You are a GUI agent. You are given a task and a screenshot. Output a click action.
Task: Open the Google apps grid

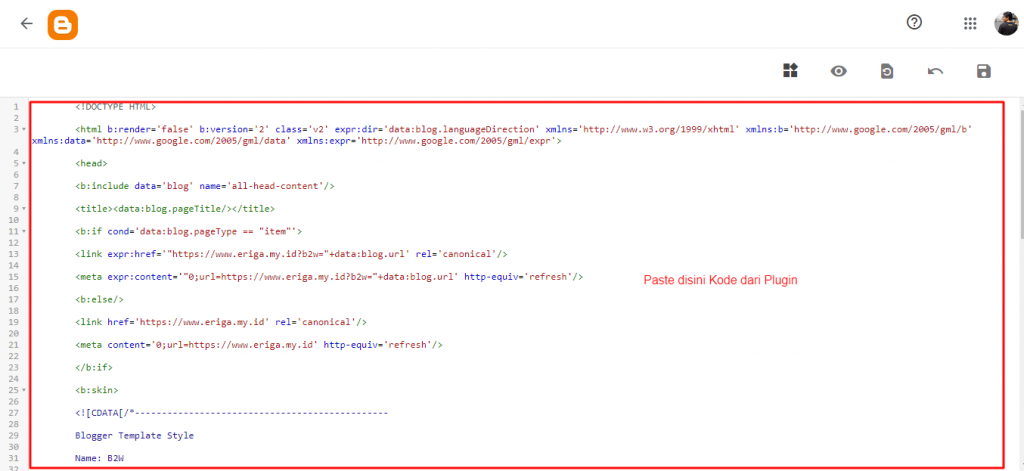coord(970,24)
